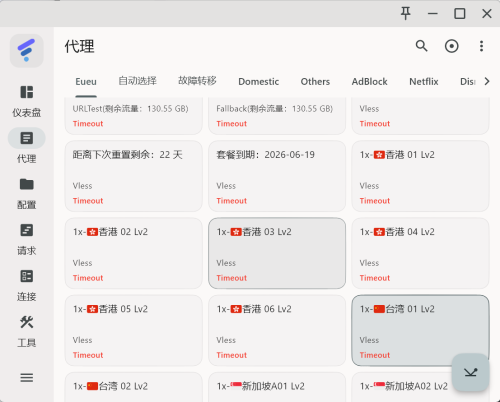Open the three-dot more options menu
The height and width of the screenshot is (402, 500).
(481, 46)
